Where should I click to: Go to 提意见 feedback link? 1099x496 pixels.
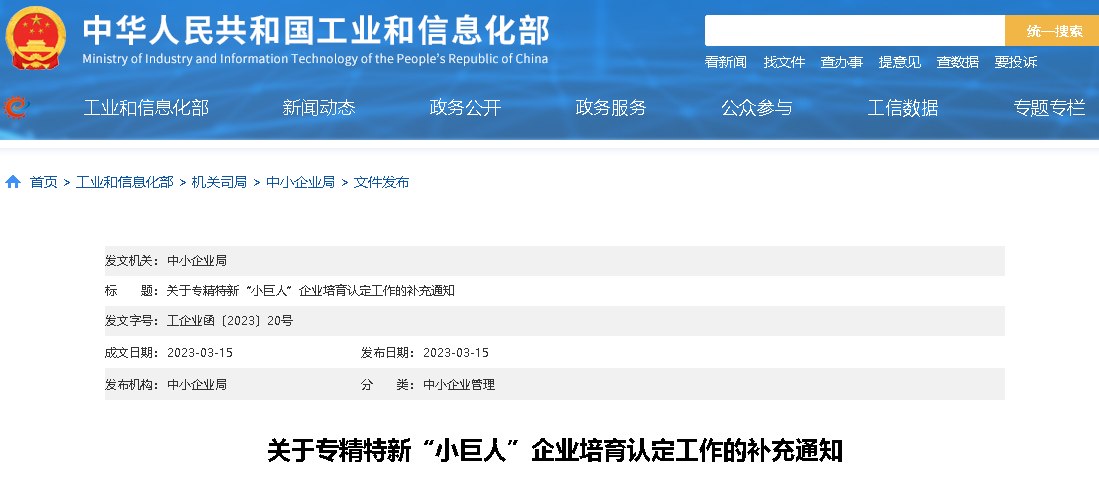point(899,62)
